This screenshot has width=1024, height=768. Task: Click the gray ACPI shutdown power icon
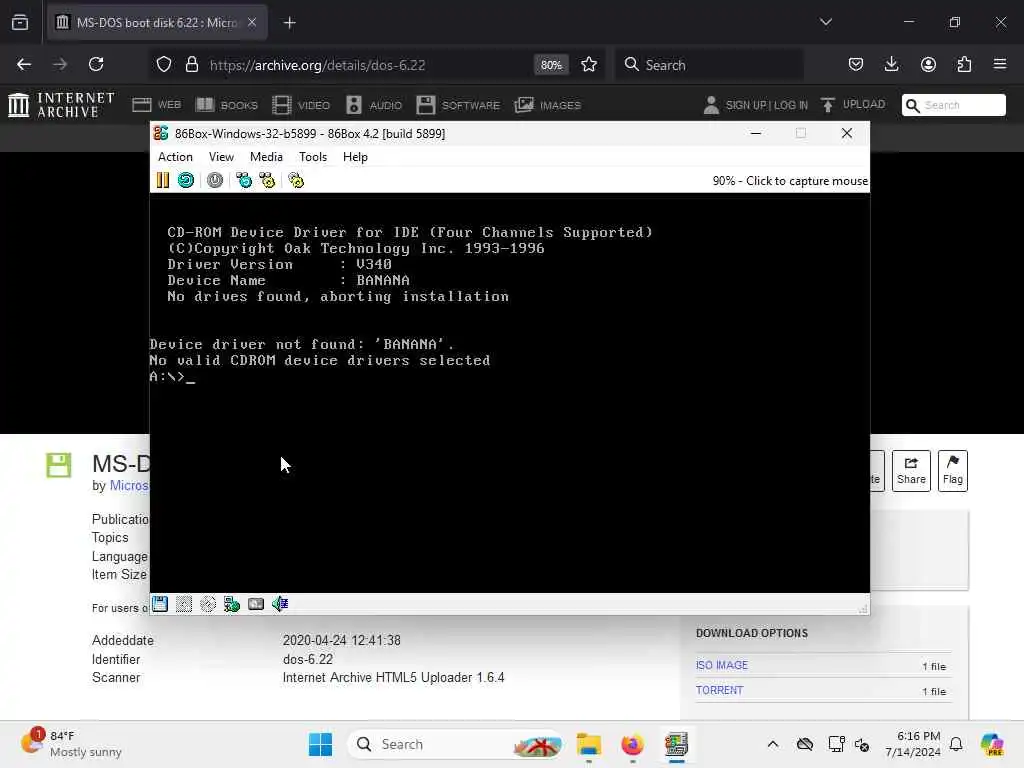click(x=215, y=180)
